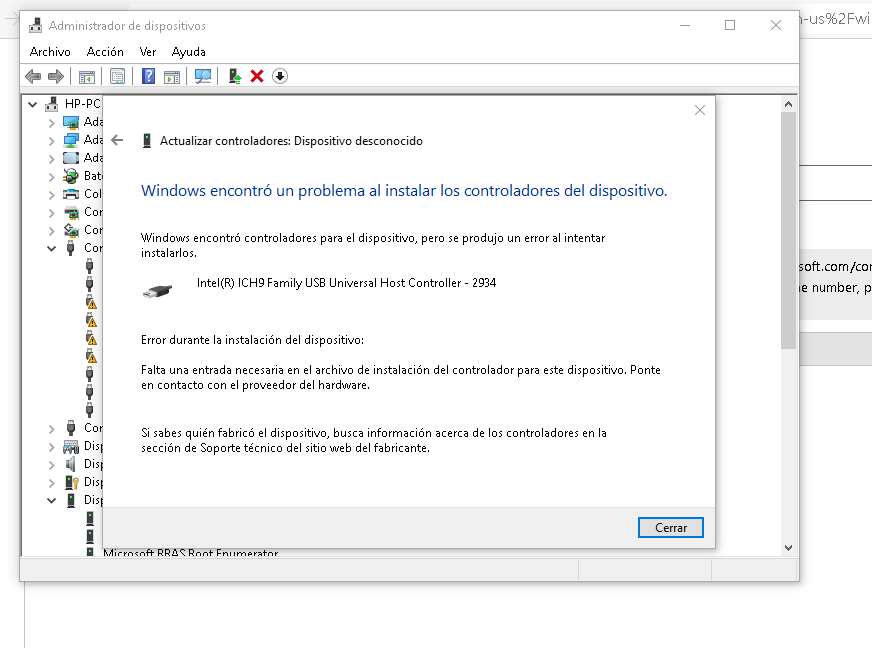Expand the Col print queue category

point(51,195)
